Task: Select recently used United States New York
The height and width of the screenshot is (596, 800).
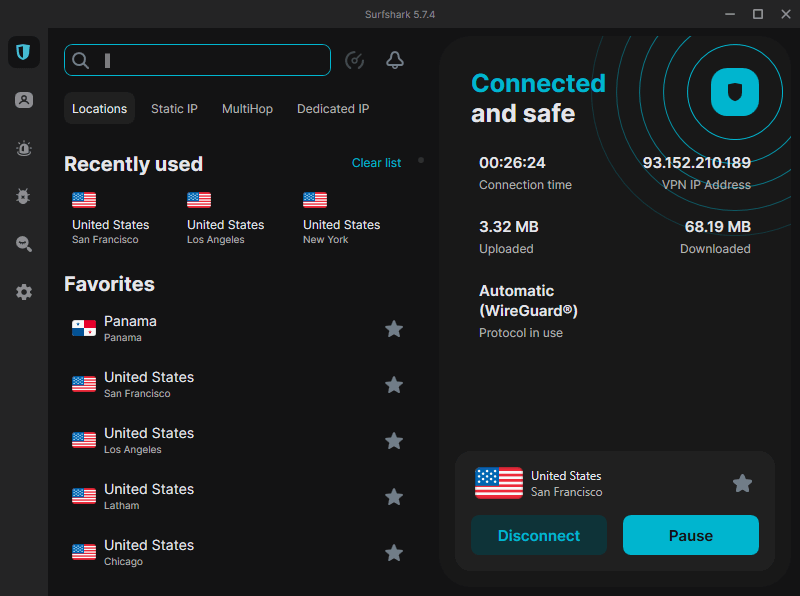Action: (341, 218)
